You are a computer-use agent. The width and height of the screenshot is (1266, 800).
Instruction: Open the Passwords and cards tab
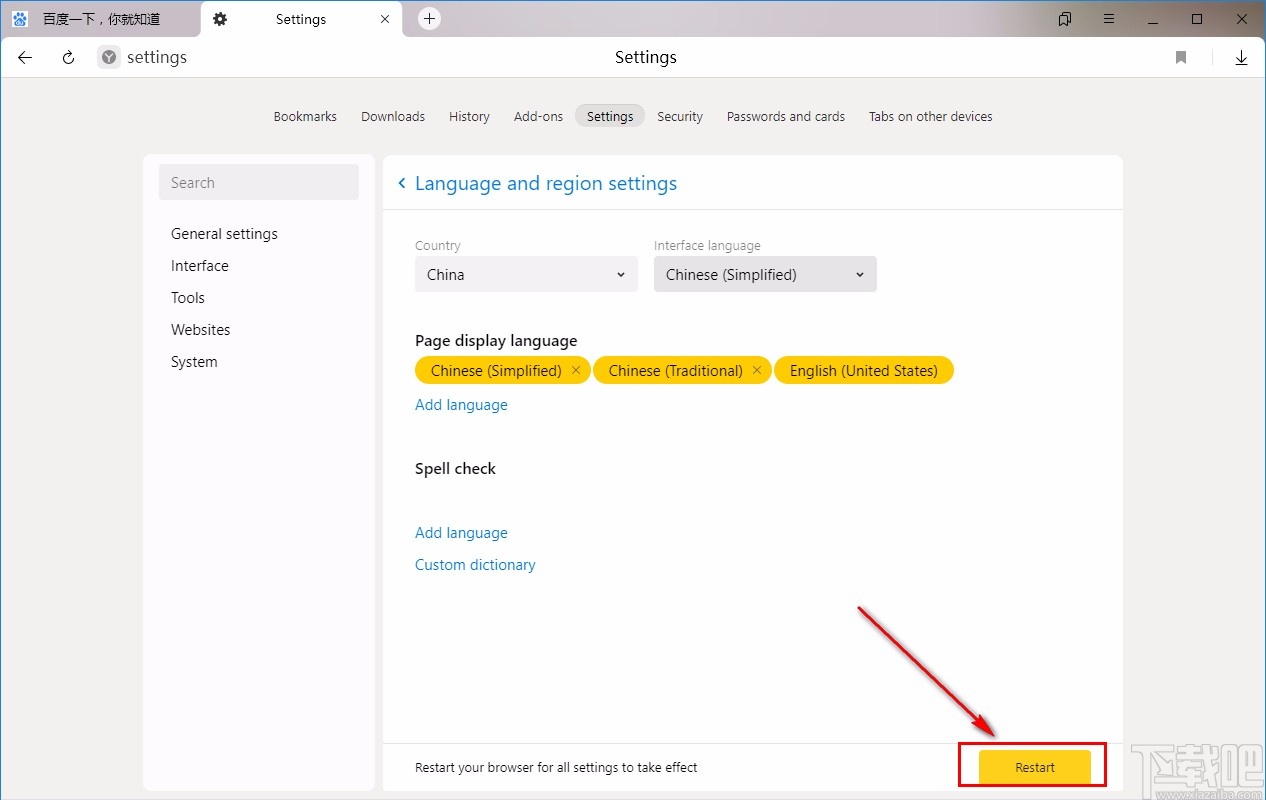786,116
